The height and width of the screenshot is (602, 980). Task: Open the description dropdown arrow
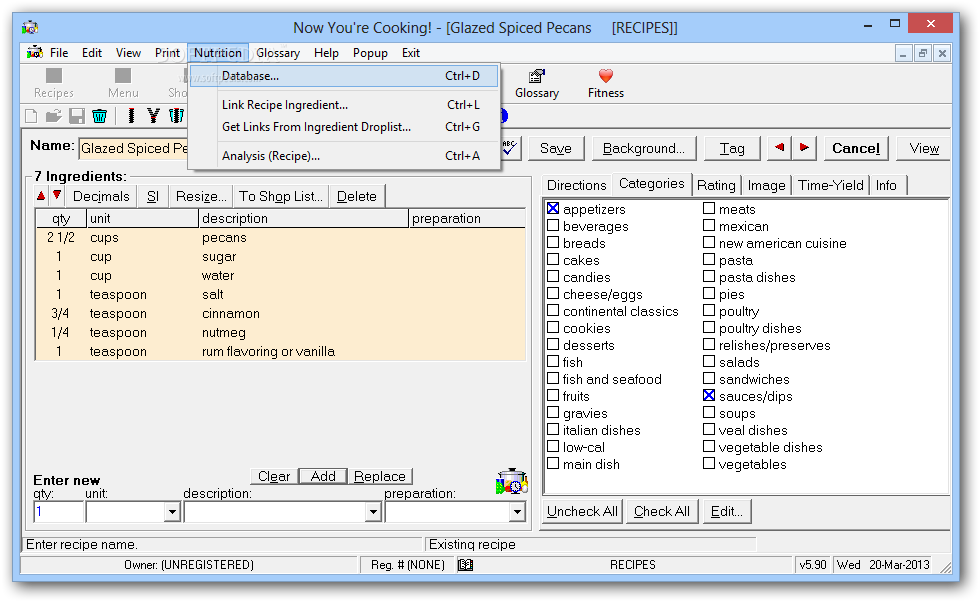[373, 512]
